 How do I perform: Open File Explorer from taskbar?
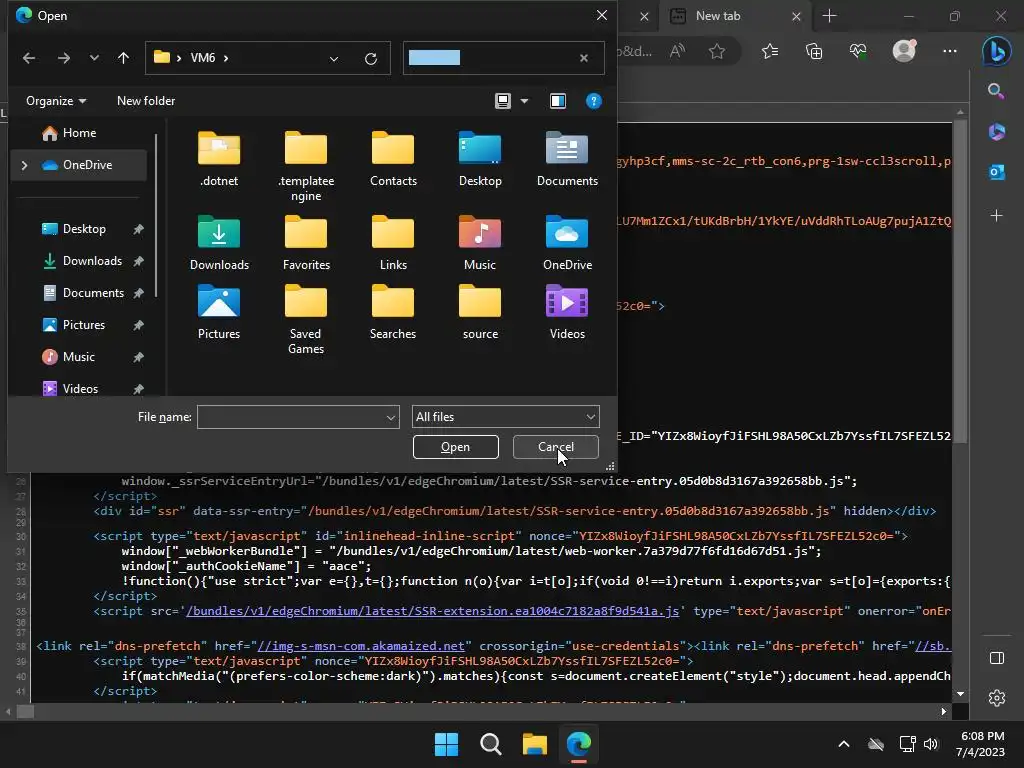coord(534,744)
